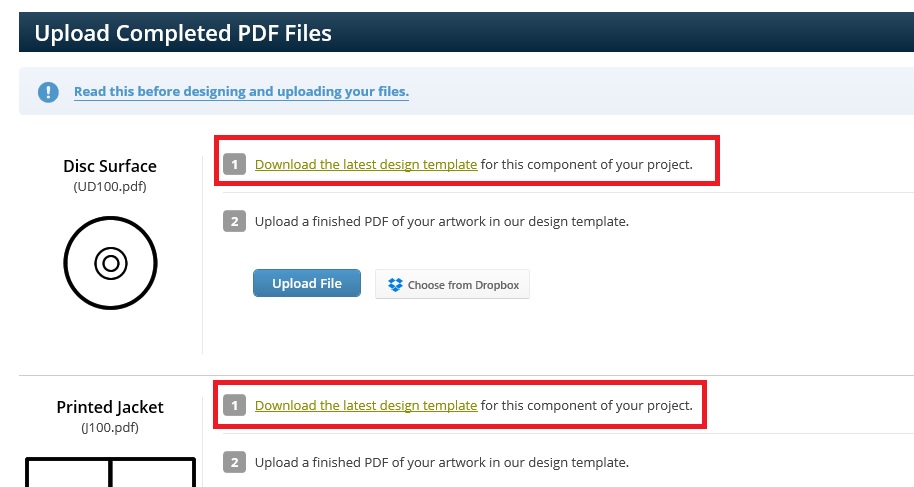The height and width of the screenshot is (487, 914).
Task: Click step 2 badge under Disc Surface
Action: [234, 222]
